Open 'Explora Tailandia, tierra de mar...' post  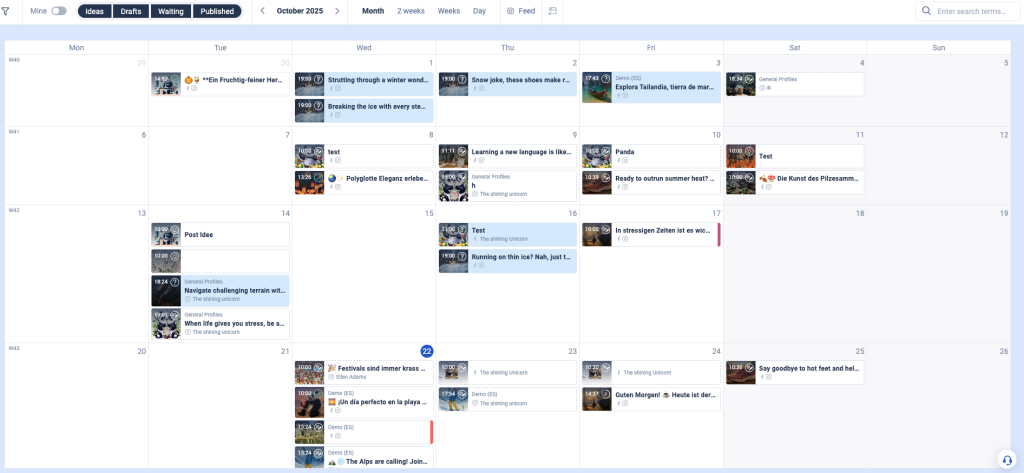[x=651, y=88]
